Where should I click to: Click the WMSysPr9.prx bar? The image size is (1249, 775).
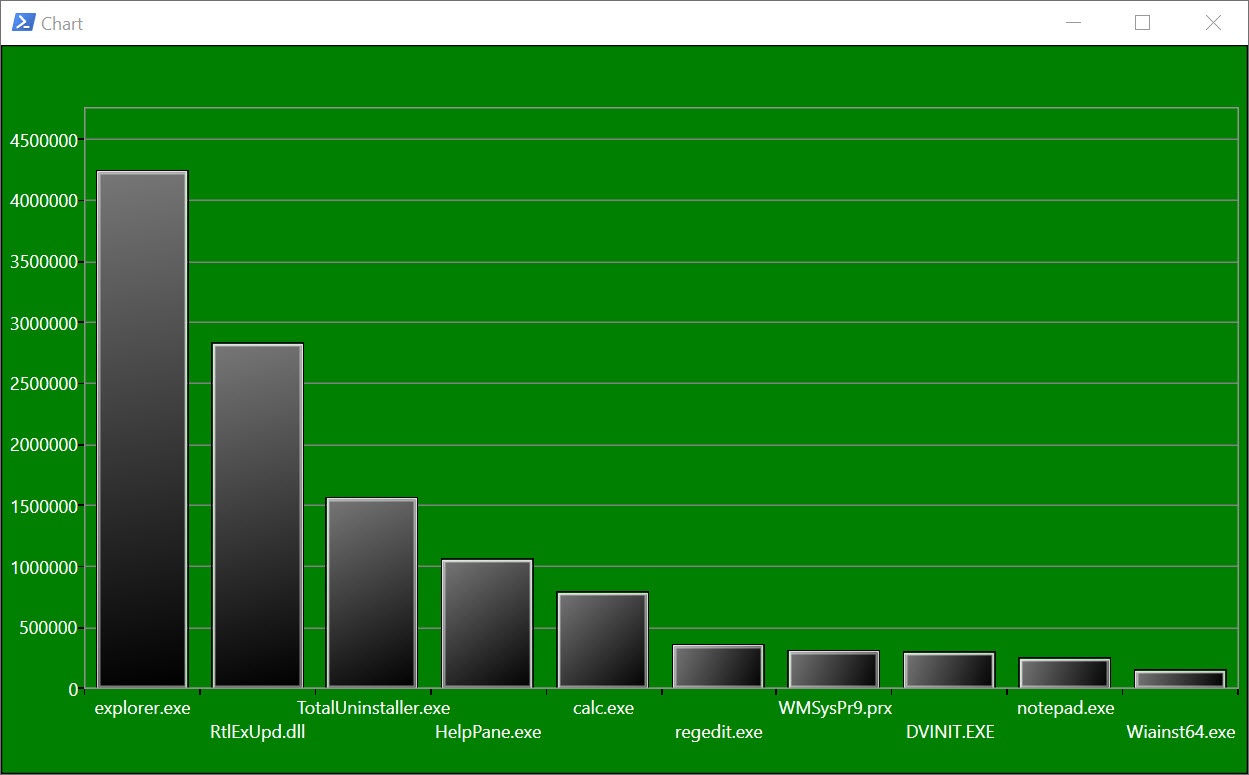tap(833, 669)
